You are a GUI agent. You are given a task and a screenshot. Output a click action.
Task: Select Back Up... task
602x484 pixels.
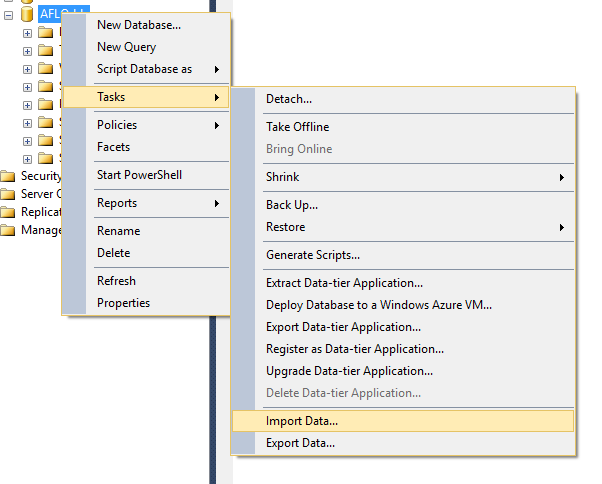click(x=292, y=205)
